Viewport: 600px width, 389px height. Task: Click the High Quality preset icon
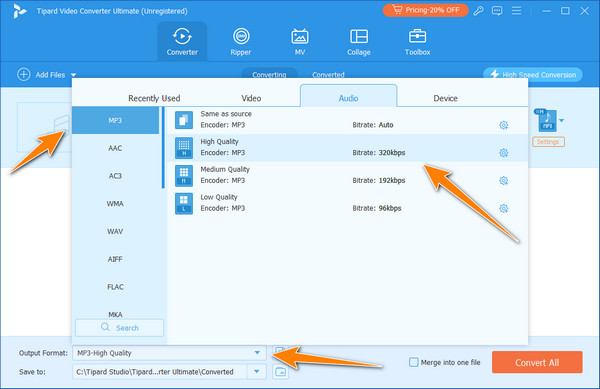pos(184,148)
